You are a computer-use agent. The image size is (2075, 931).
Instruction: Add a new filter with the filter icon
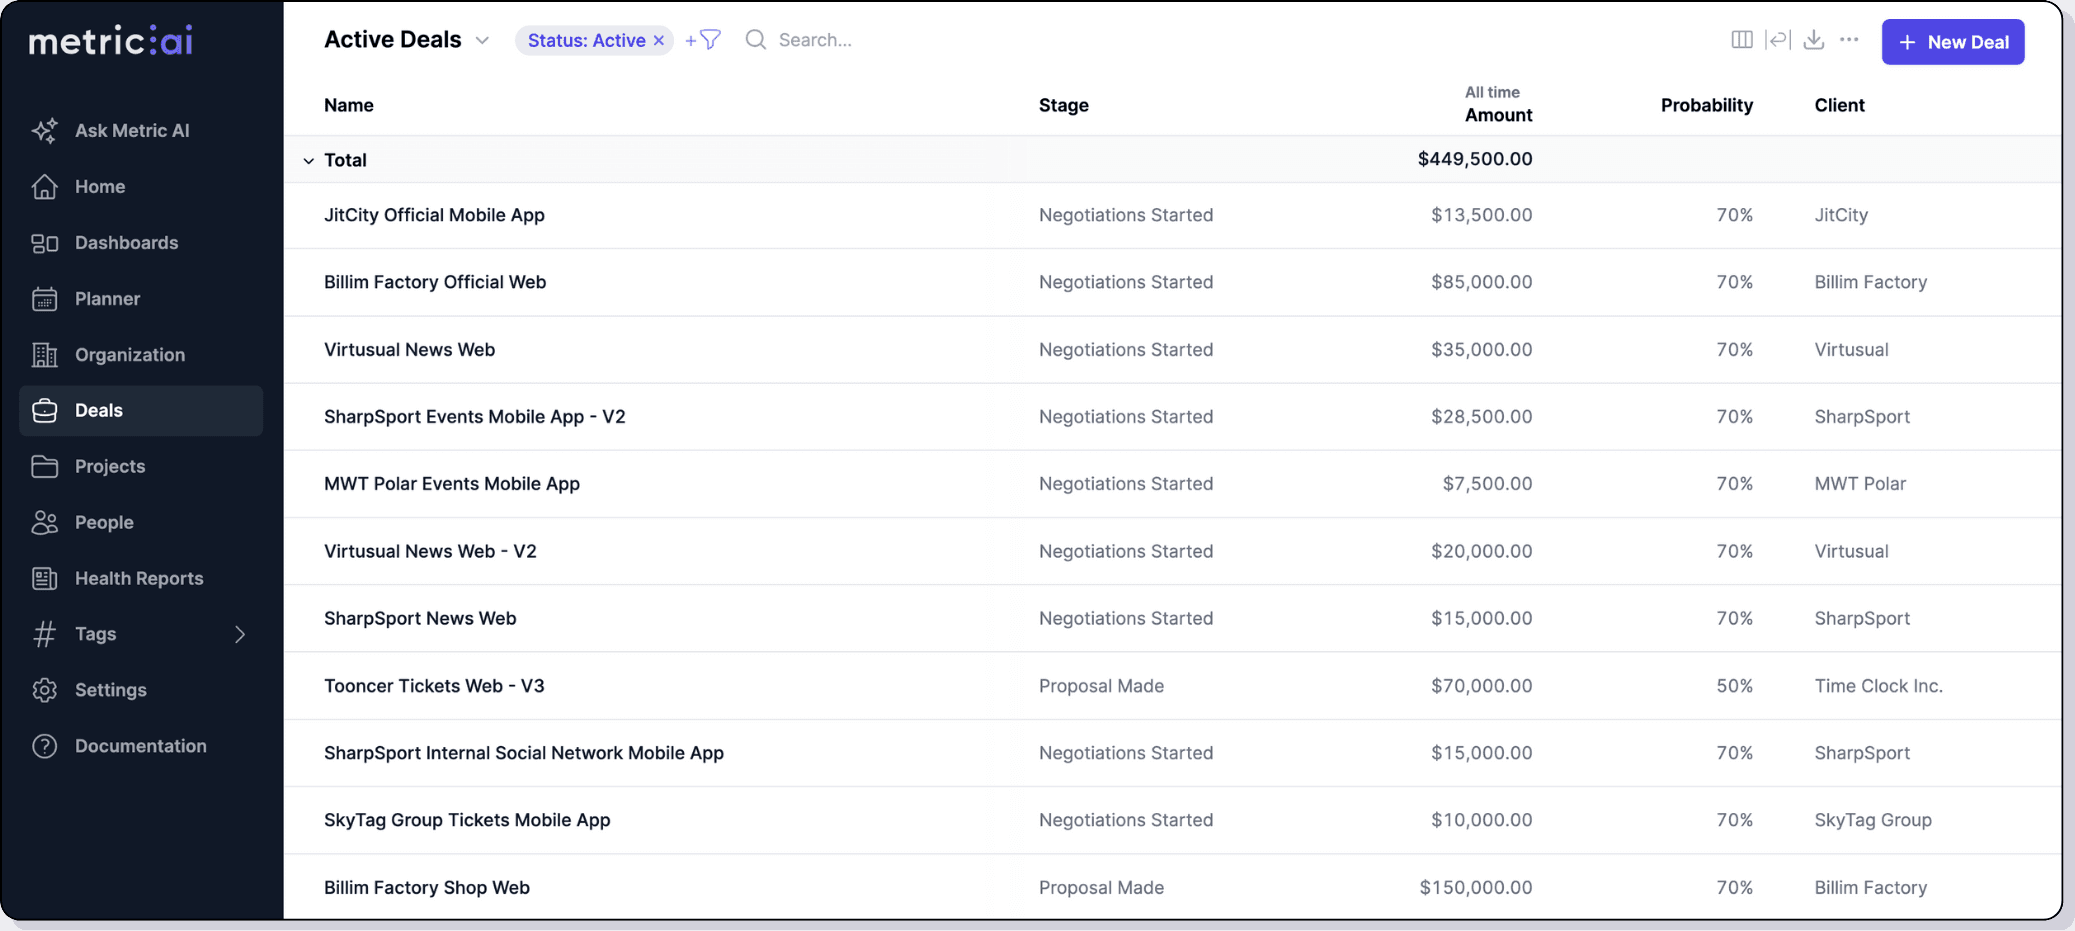pyautogui.click(x=703, y=39)
